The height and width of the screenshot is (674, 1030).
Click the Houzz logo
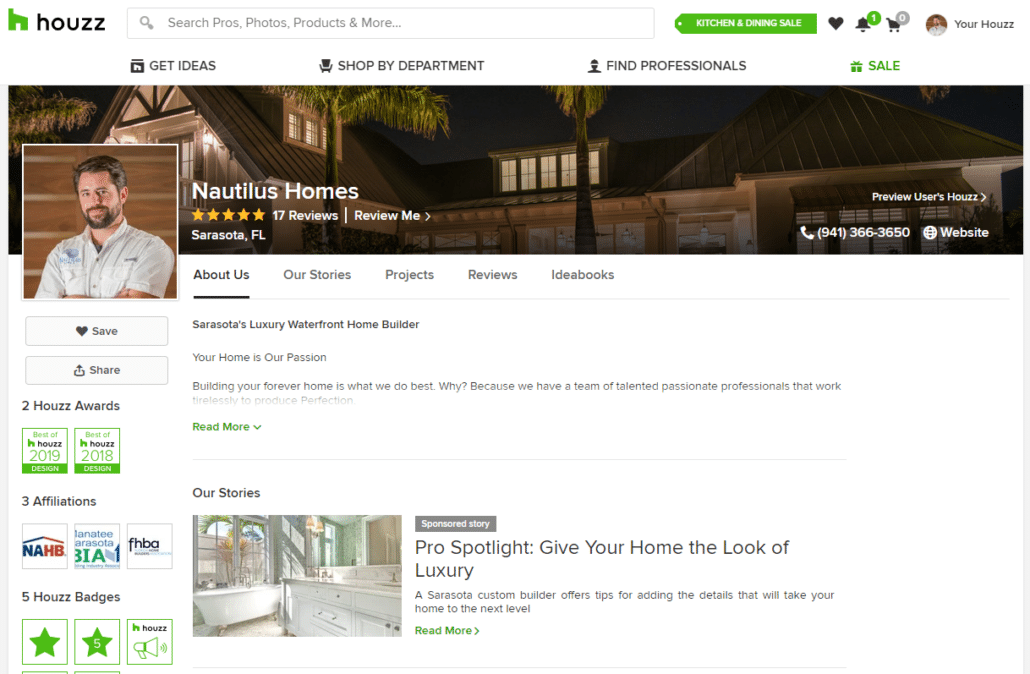(x=56, y=21)
